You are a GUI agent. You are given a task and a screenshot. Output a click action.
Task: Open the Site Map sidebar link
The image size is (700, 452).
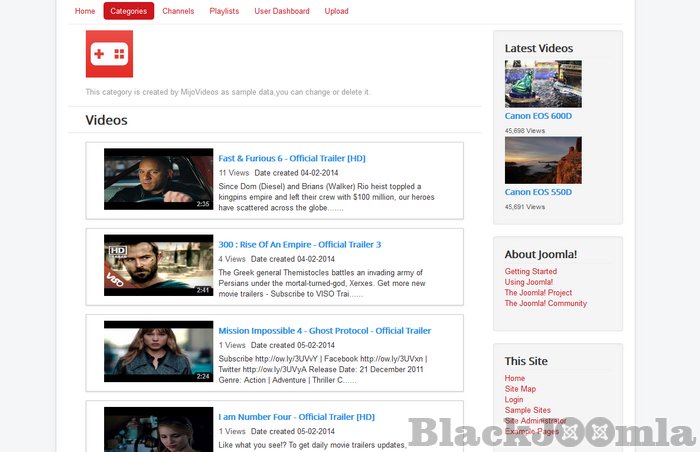[x=520, y=389]
